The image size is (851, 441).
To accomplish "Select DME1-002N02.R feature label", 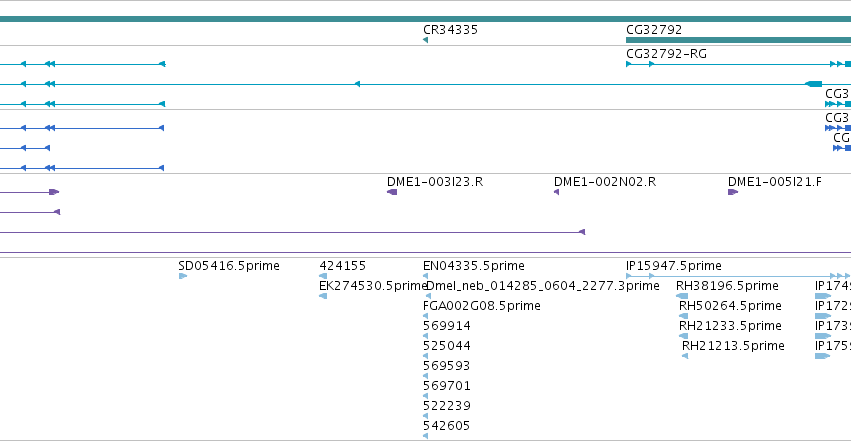I will 605,182.
